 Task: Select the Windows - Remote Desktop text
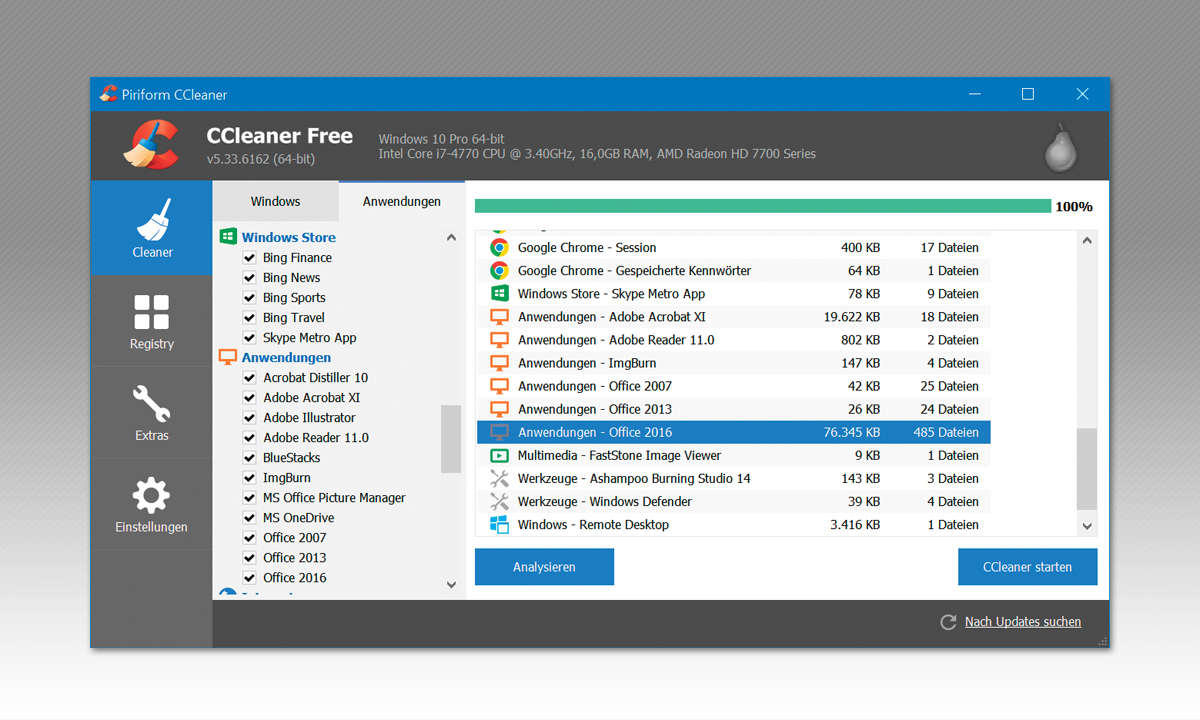(593, 524)
